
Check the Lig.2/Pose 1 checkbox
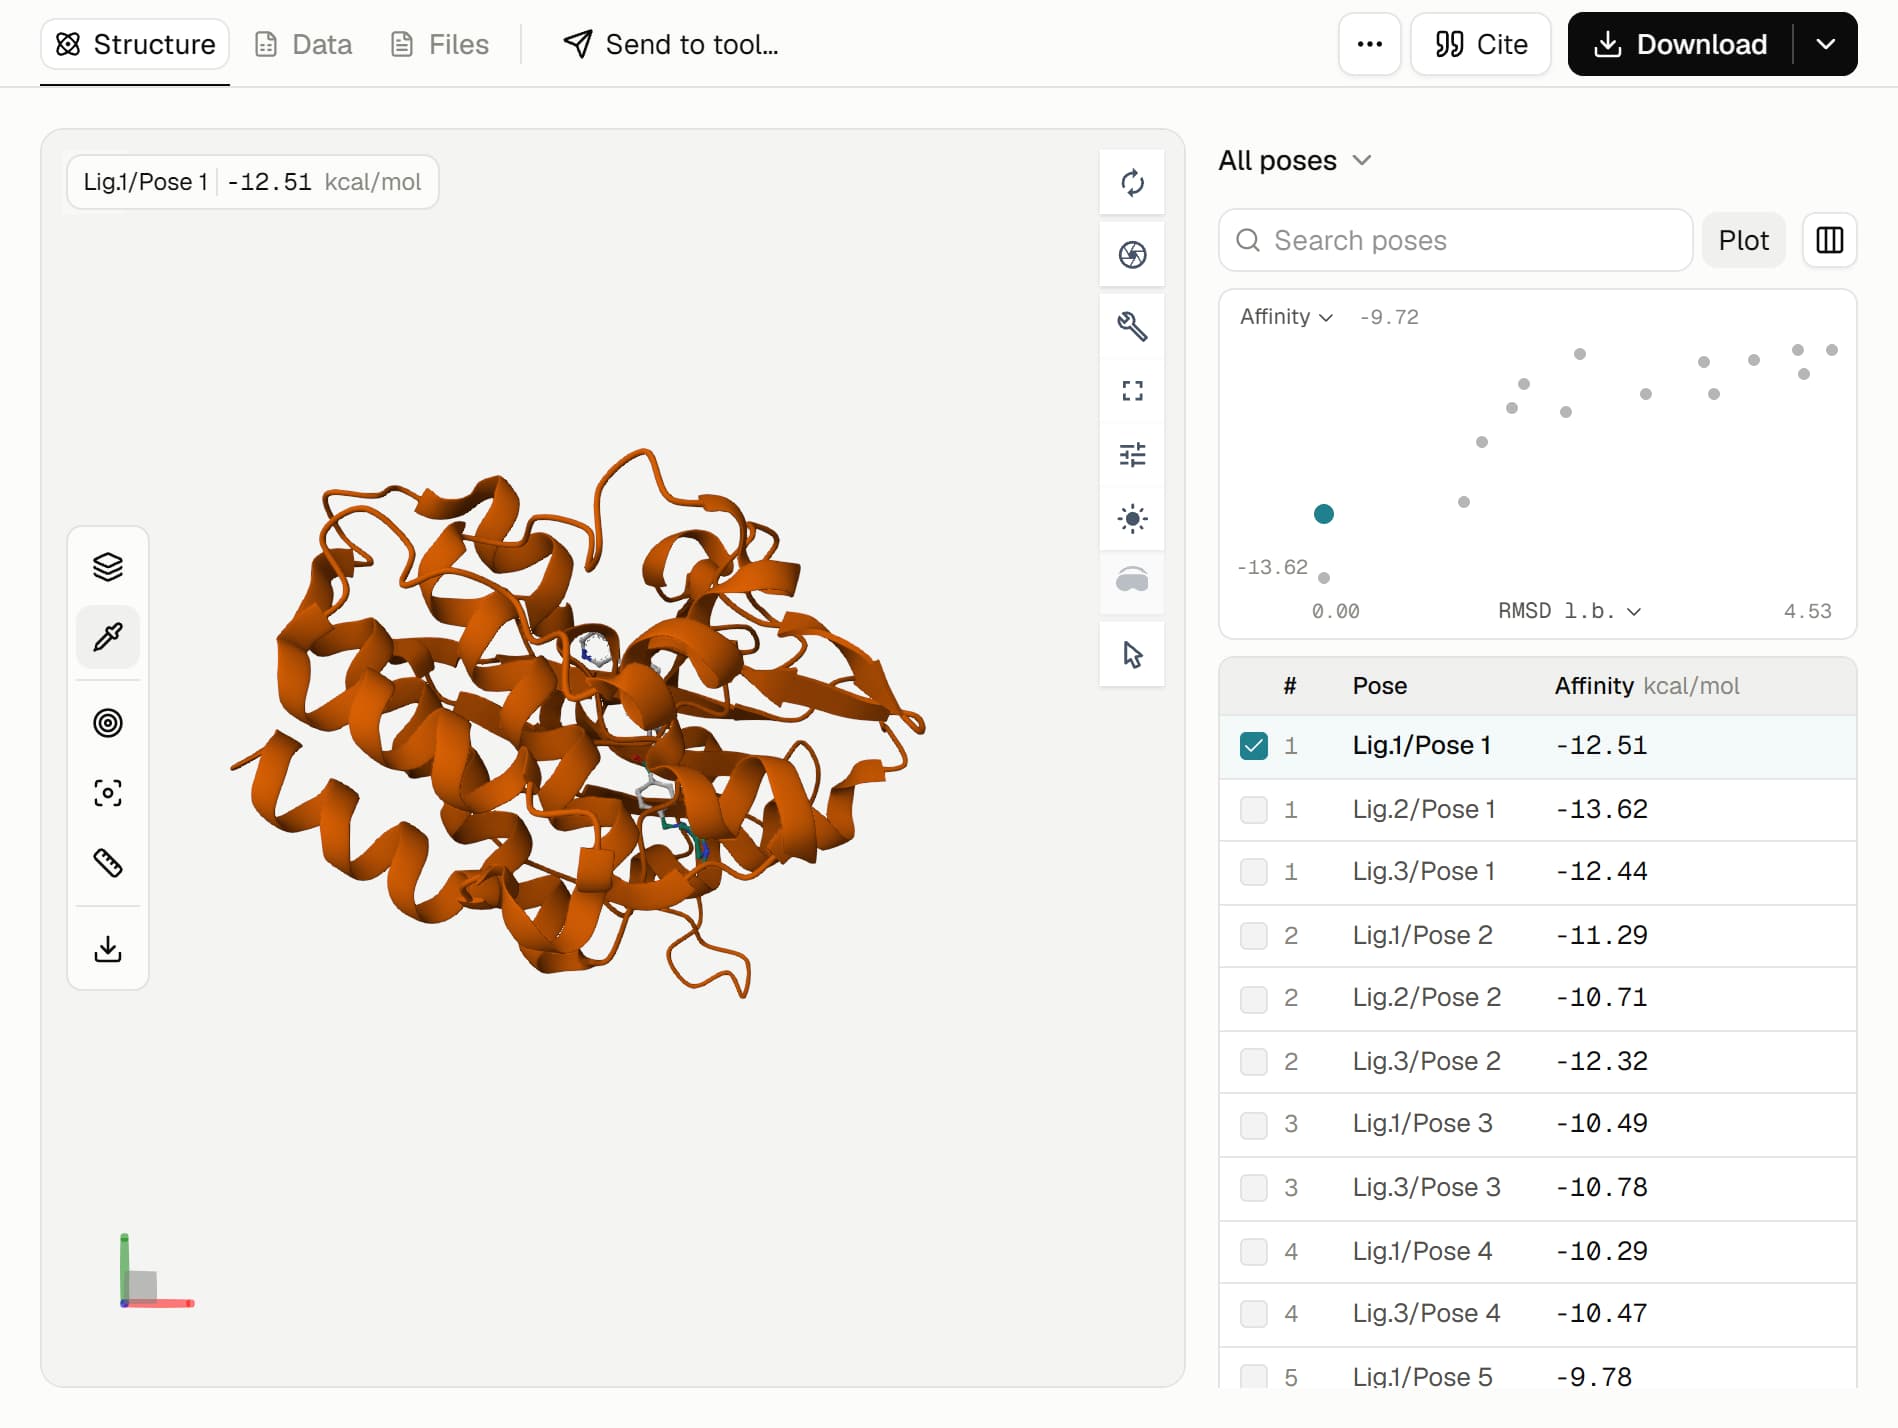pos(1253,809)
